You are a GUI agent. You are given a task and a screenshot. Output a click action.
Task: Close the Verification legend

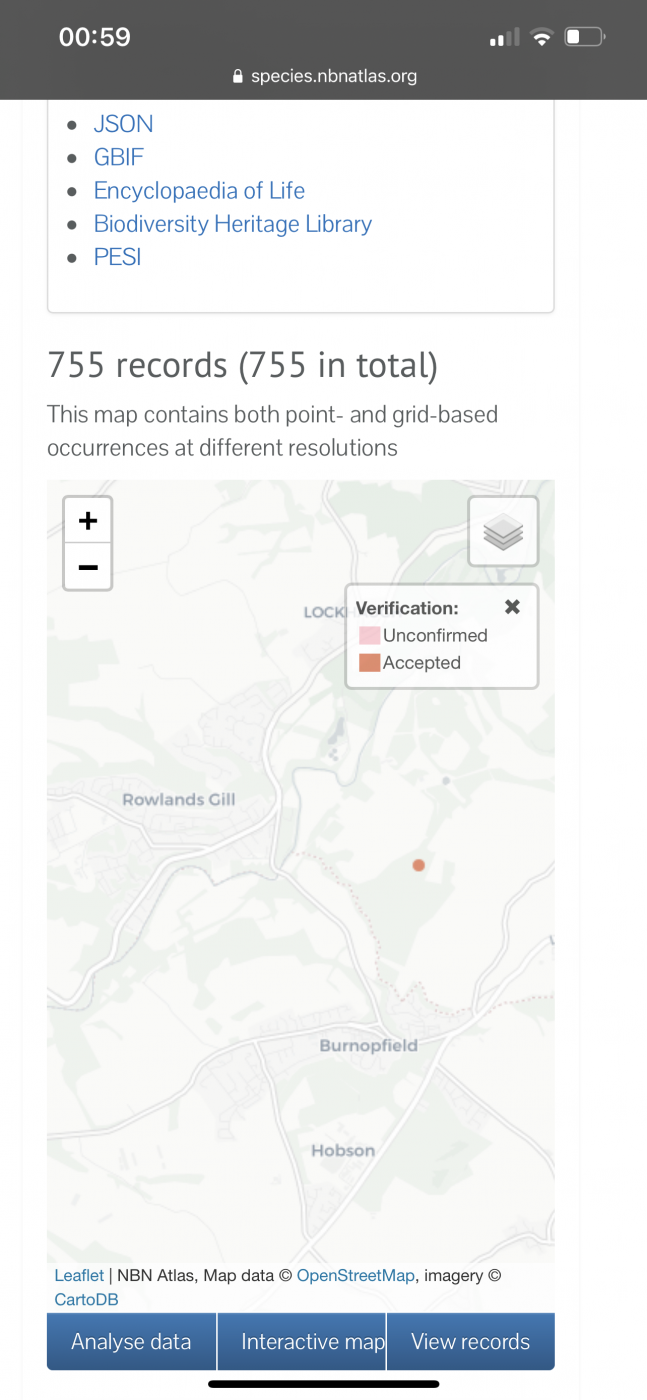click(x=512, y=607)
